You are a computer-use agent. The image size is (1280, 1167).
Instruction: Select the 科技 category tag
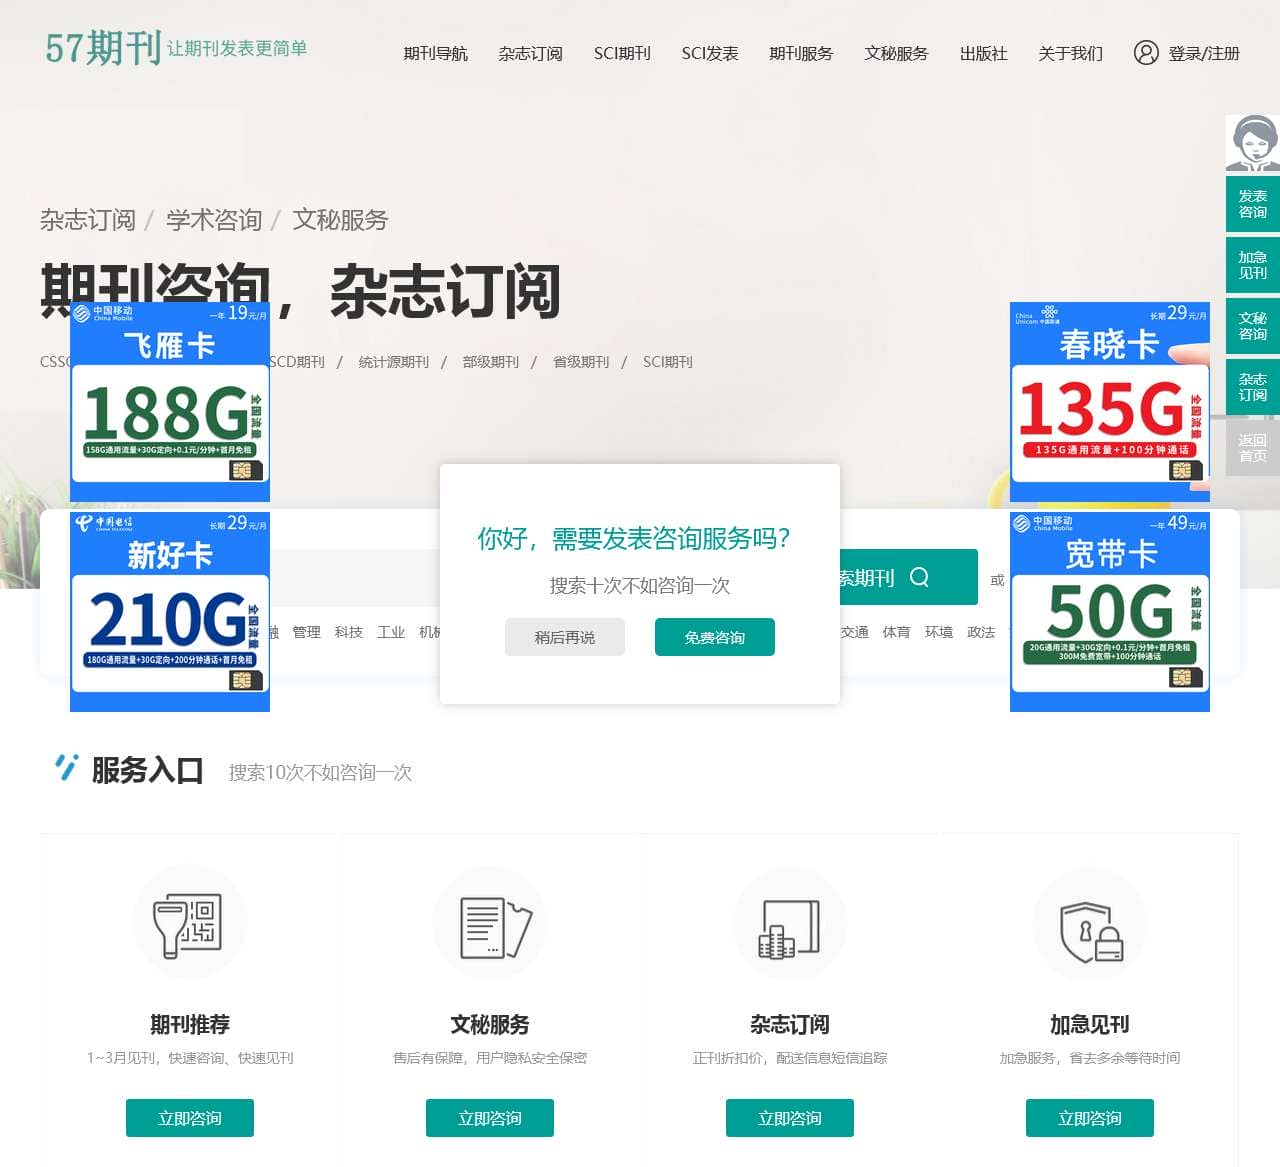349,632
